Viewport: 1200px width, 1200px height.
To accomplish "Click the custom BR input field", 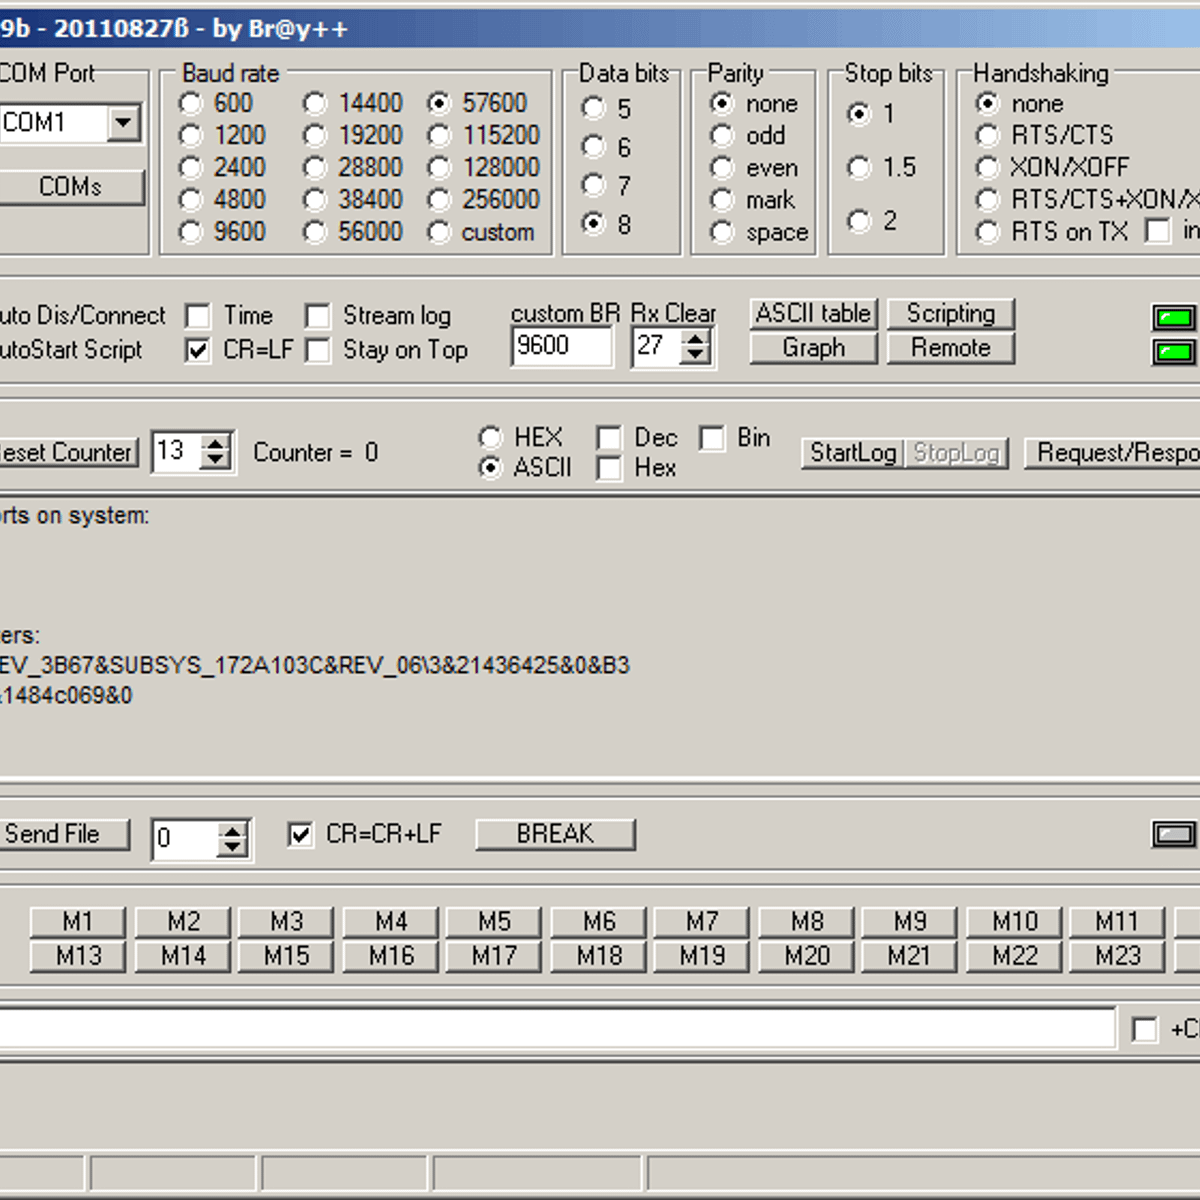I will [x=561, y=346].
